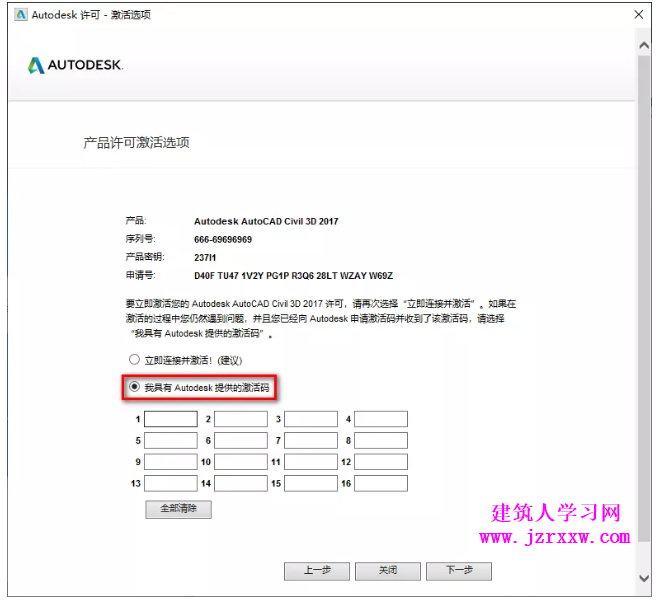The width and height of the screenshot is (657, 606).
Task: Click activation code field 10
Action: click(241, 461)
